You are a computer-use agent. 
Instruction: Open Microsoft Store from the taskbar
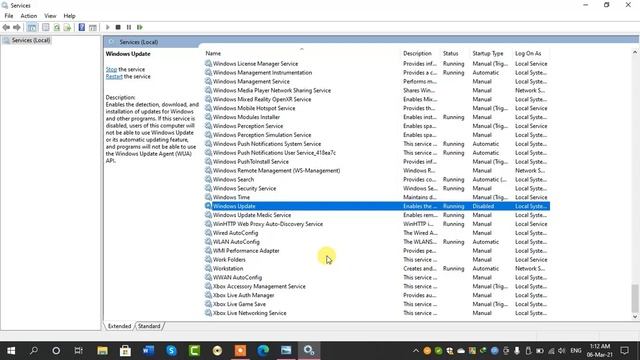125,351
